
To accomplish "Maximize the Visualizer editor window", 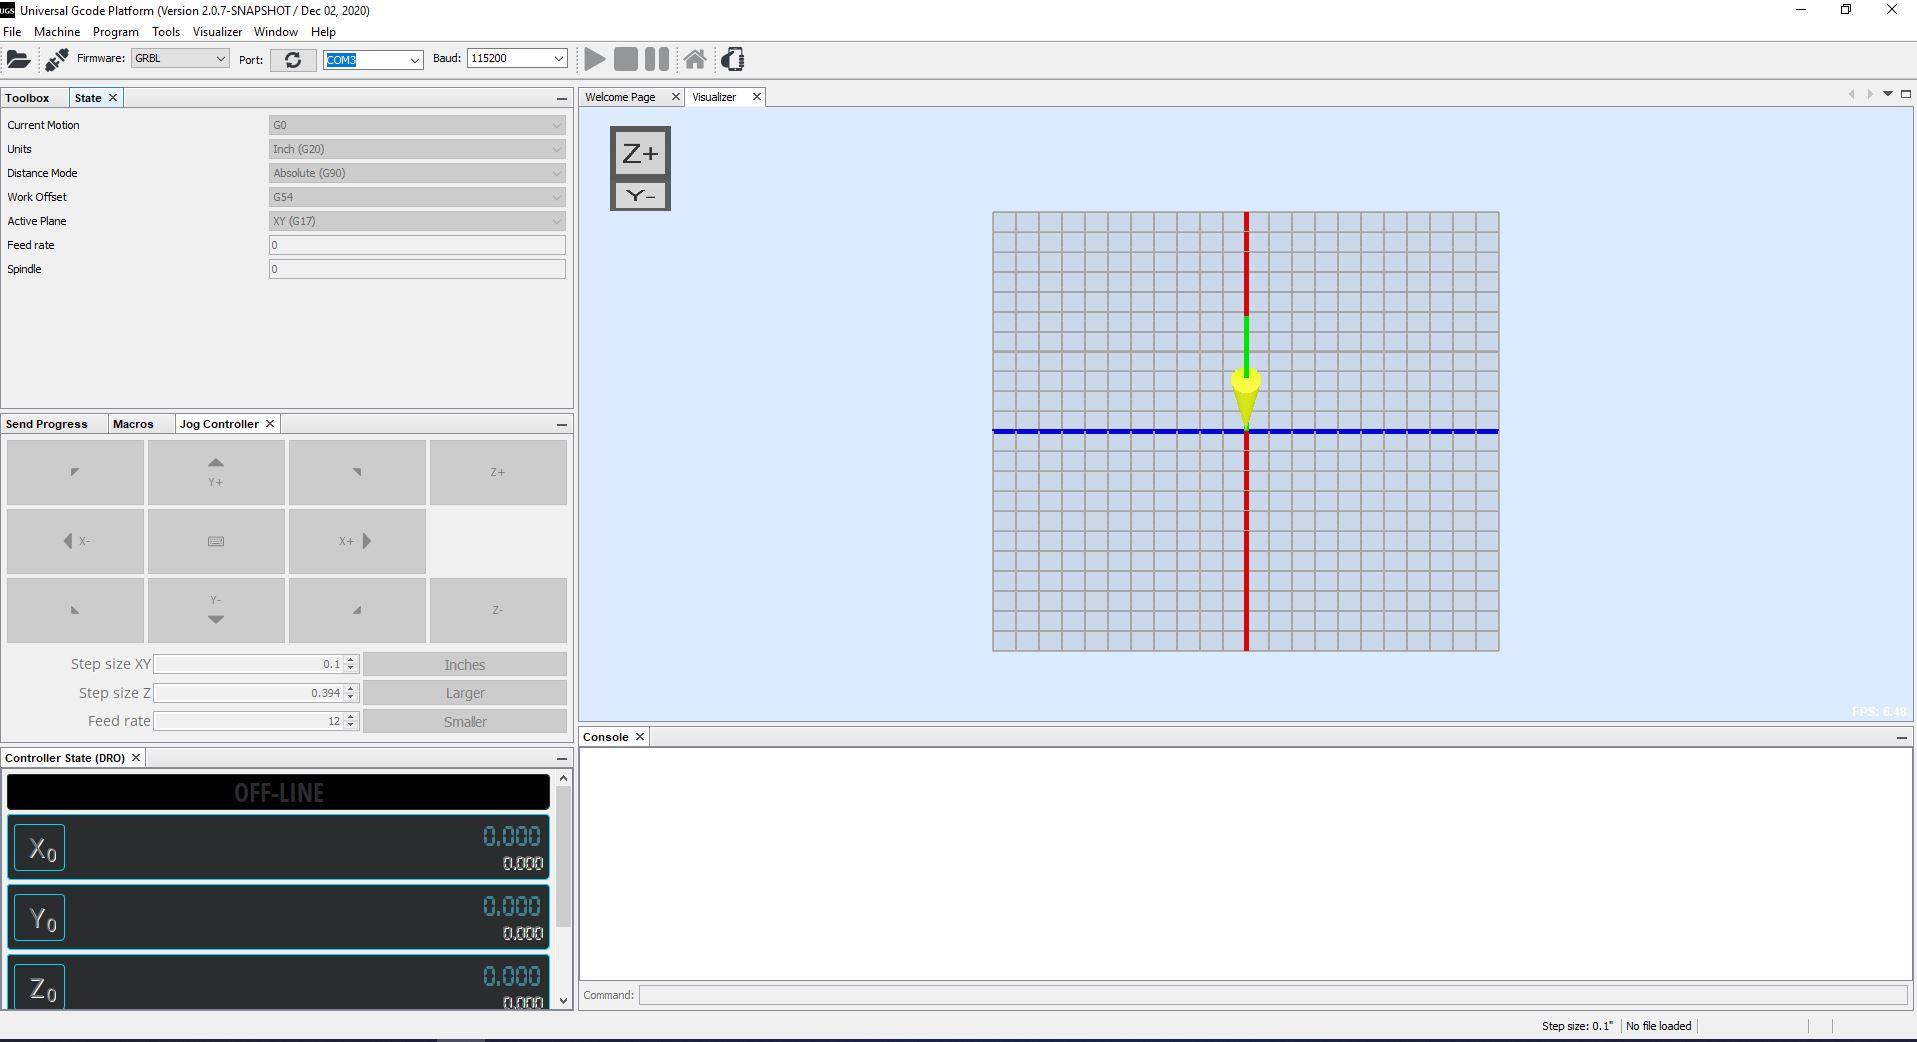I will pyautogui.click(x=1905, y=94).
